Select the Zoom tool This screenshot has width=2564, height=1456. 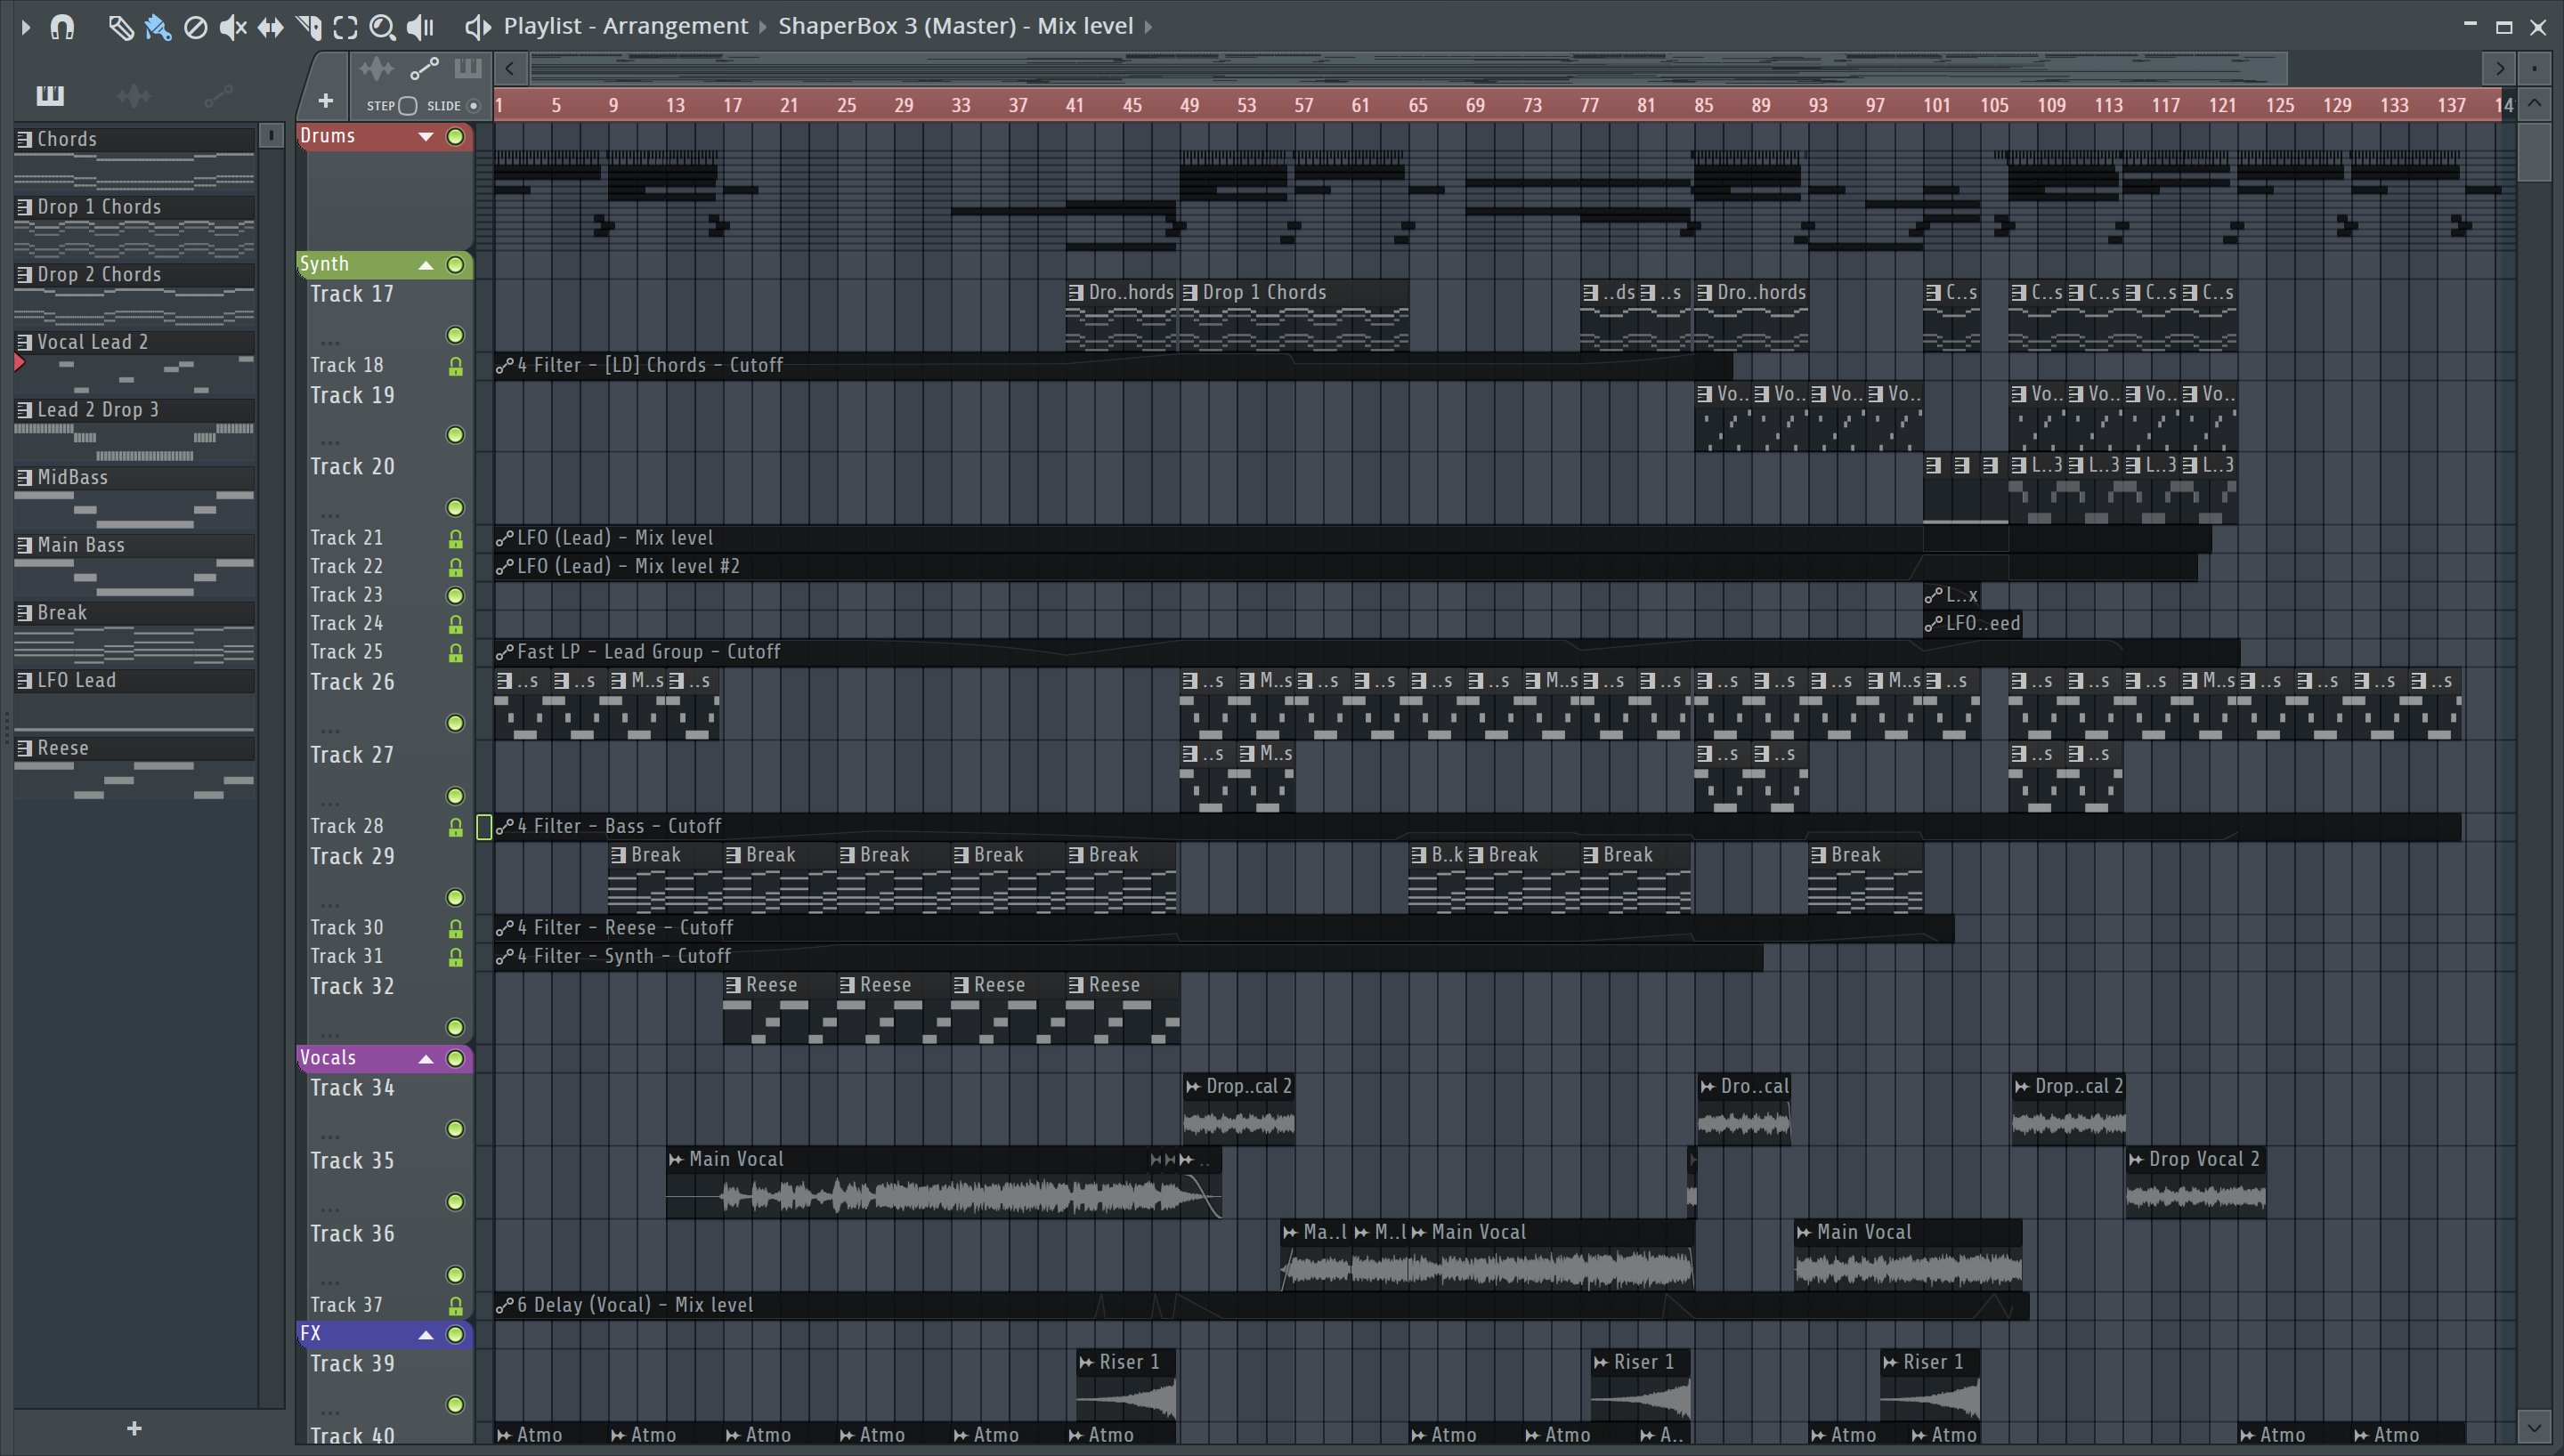(x=382, y=27)
